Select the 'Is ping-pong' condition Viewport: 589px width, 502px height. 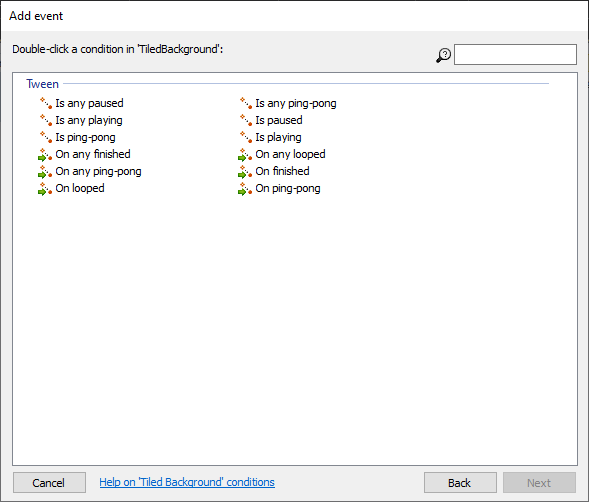pyautogui.click(x=85, y=138)
